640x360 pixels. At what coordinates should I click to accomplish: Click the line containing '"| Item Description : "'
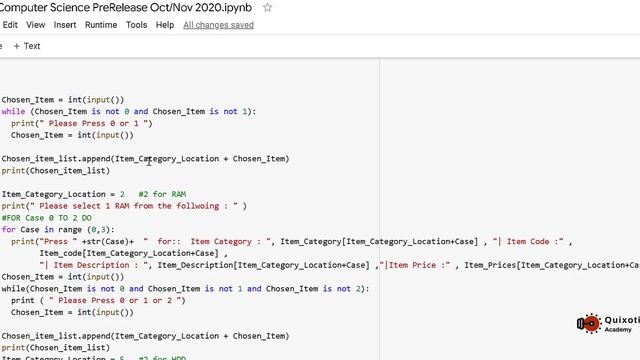(x=340, y=265)
